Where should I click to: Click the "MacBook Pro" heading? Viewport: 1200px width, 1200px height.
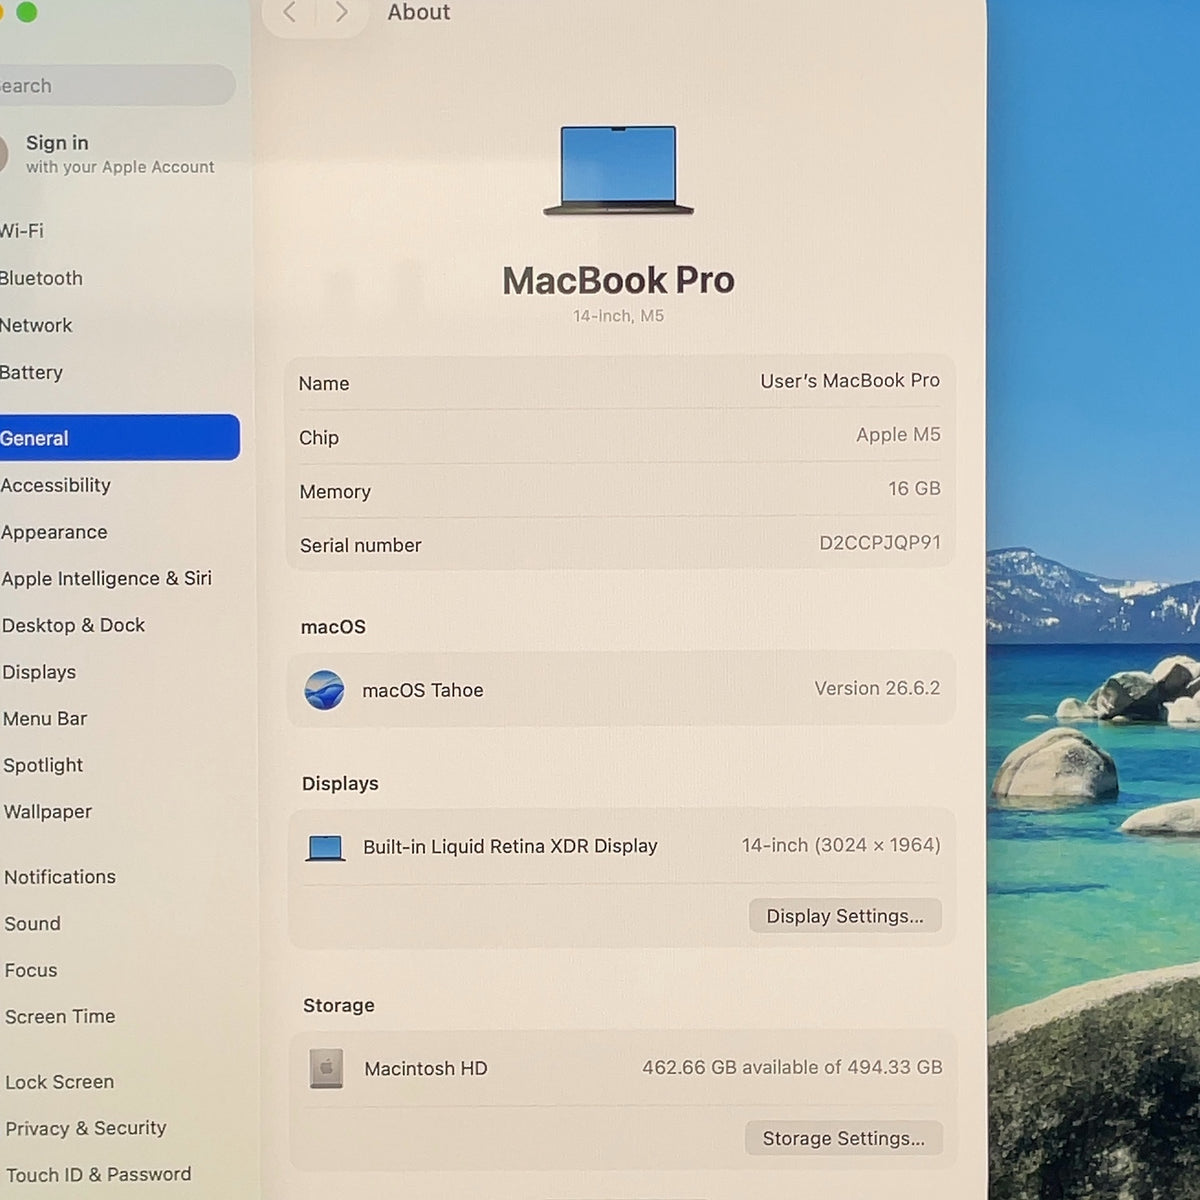[618, 280]
